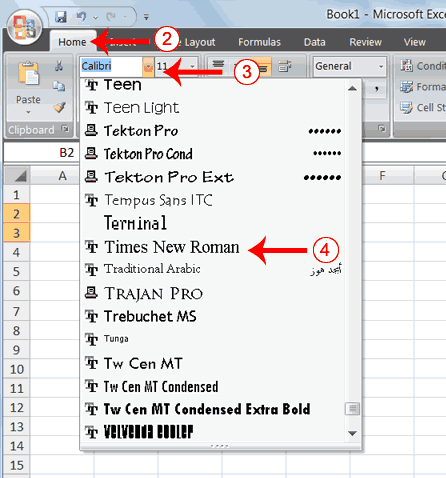Viewport: 446px width, 478px height.
Task: Click the printer icon beside Trajan Pro
Action: [91, 292]
